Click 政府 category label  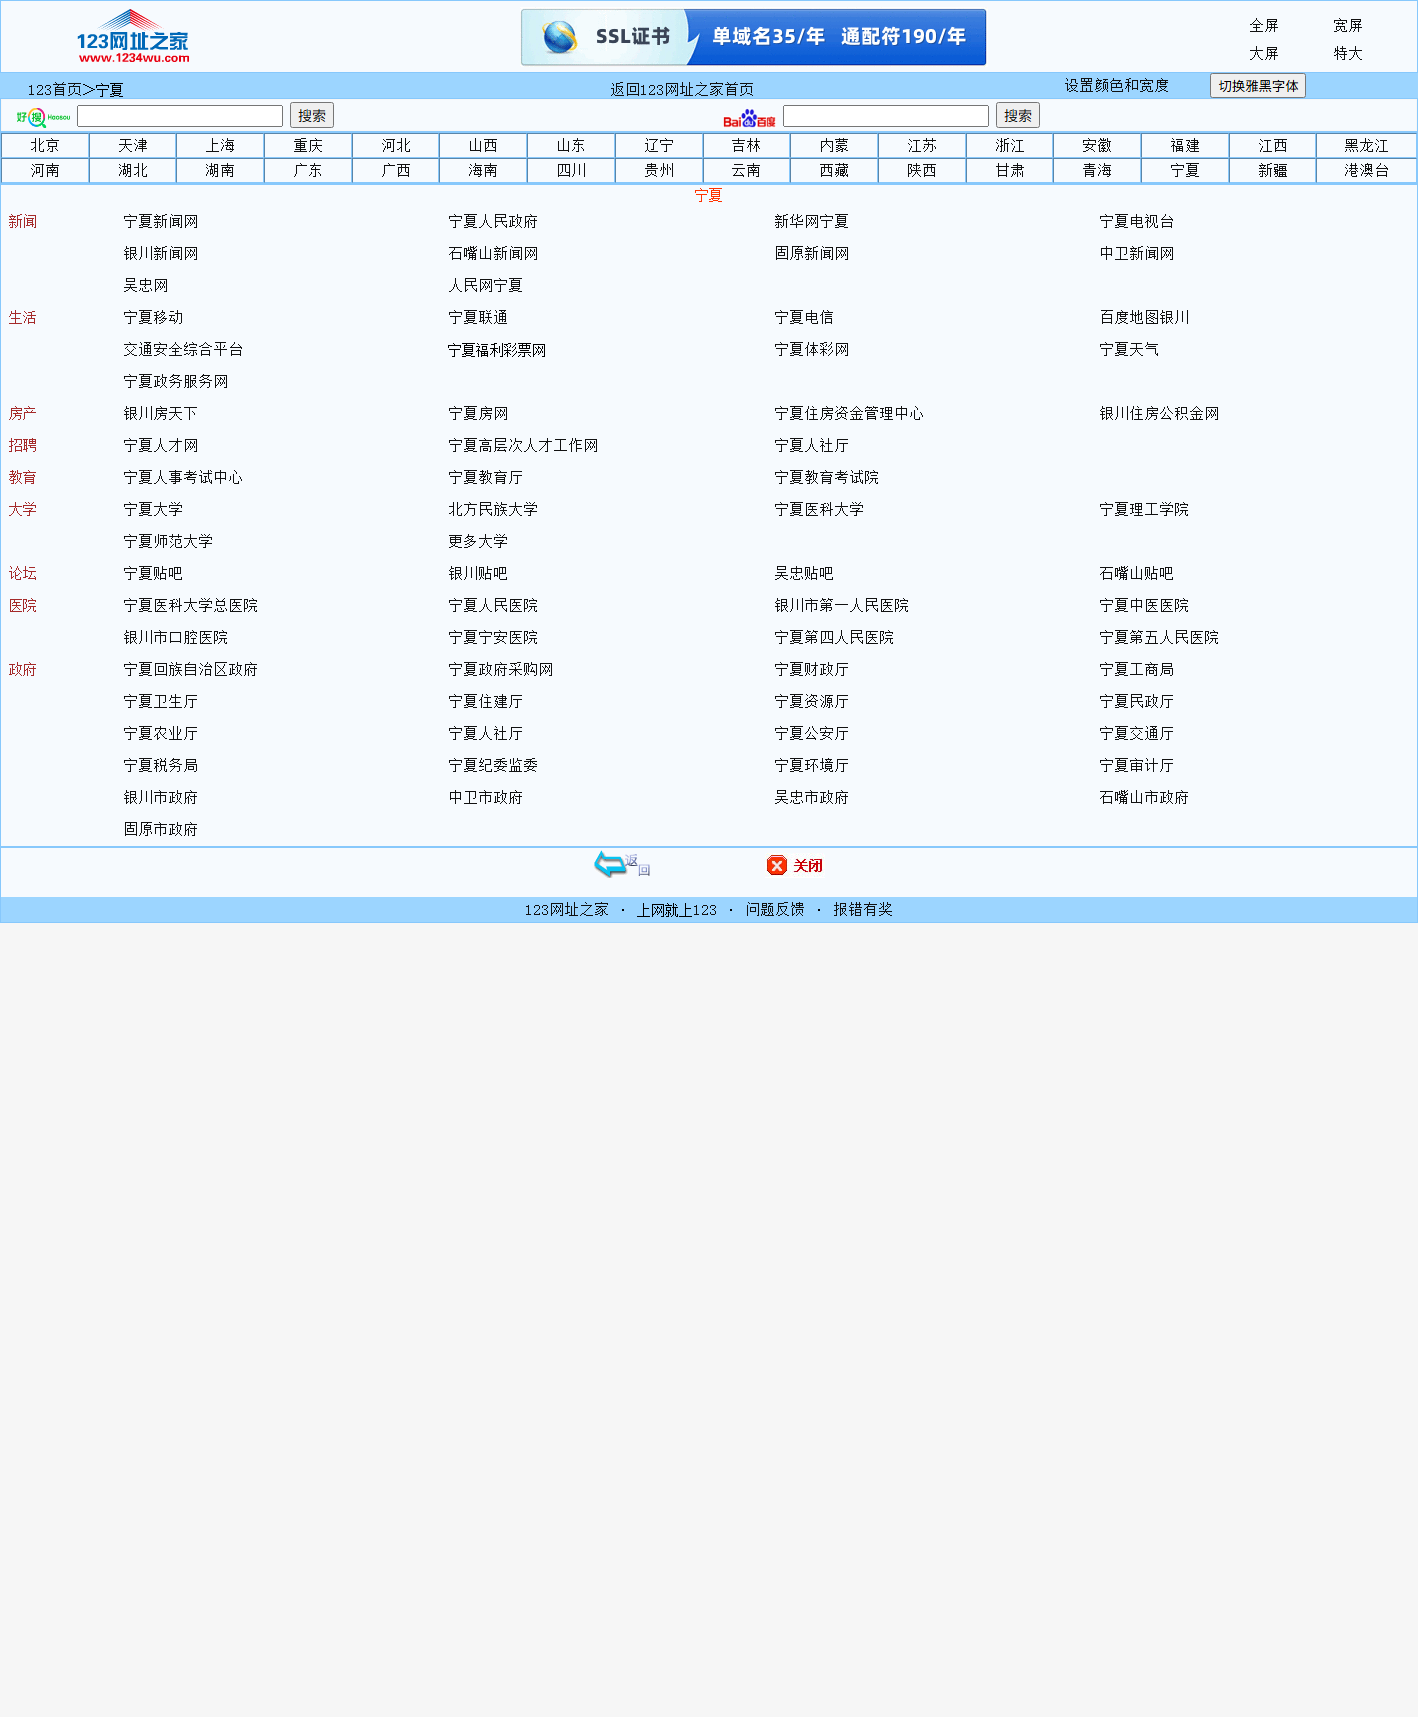click(x=23, y=670)
